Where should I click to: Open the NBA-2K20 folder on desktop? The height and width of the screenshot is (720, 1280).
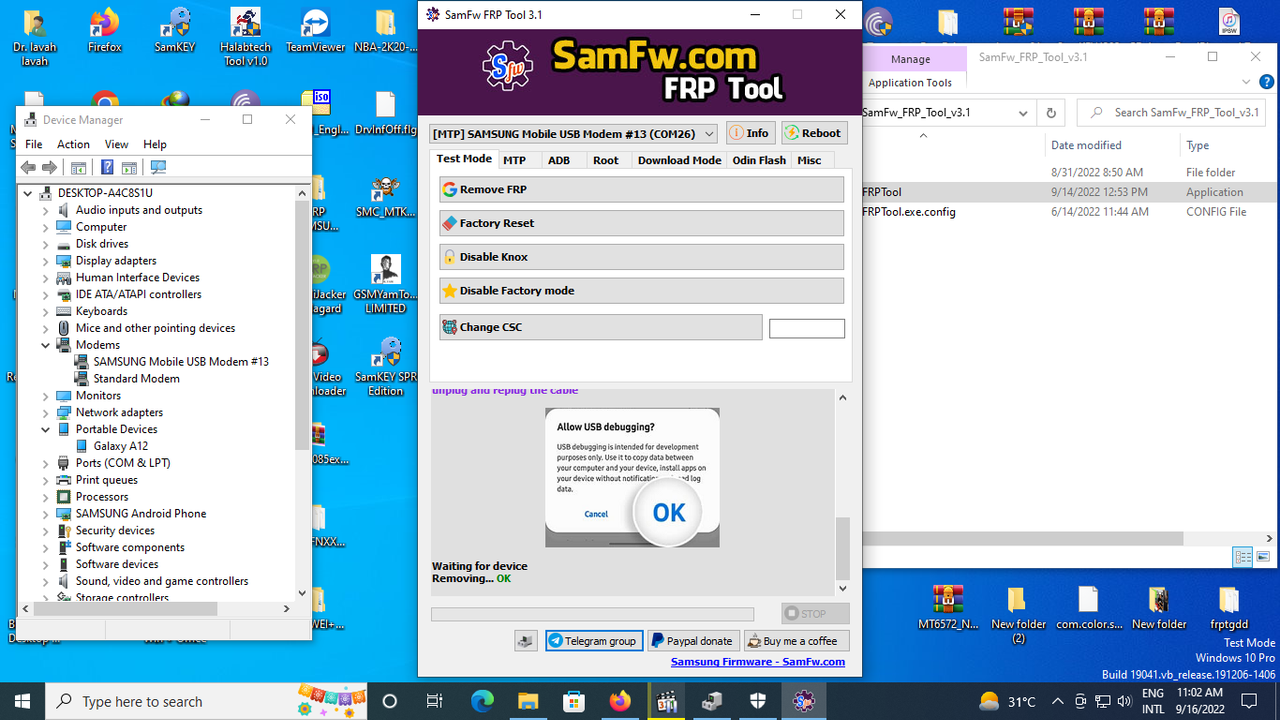click(385, 30)
